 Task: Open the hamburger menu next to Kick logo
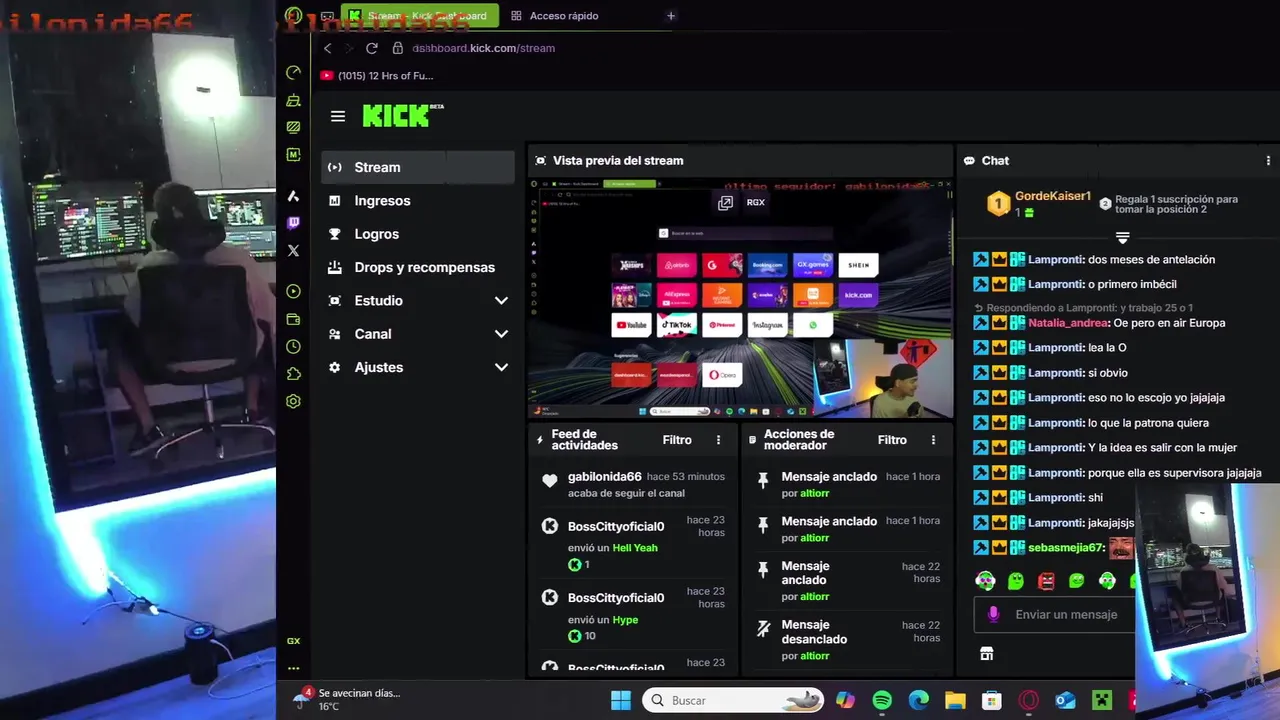click(x=338, y=116)
